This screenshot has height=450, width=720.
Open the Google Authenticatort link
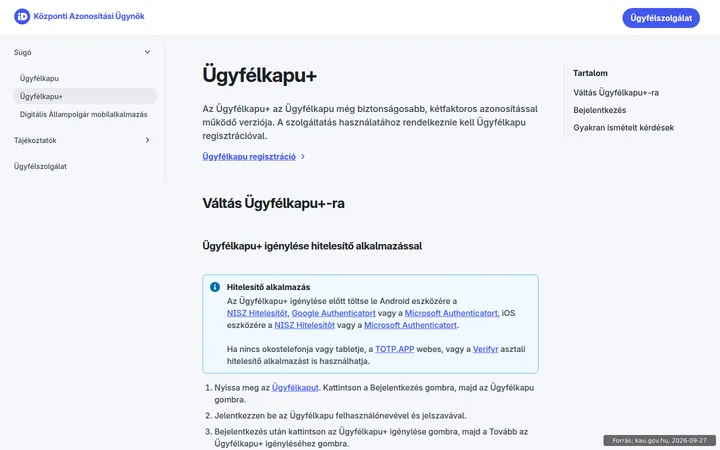pyautogui.click(x=333, y=313)
